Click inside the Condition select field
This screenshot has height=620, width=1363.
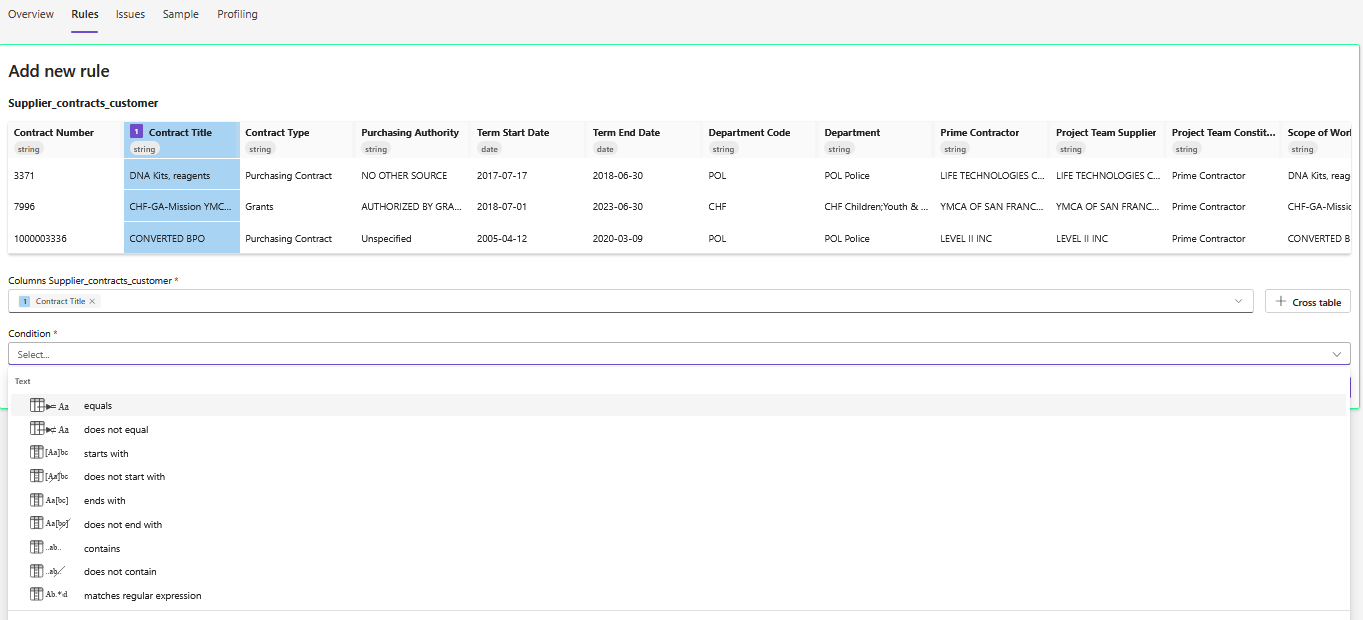click(x=660, y=354)
